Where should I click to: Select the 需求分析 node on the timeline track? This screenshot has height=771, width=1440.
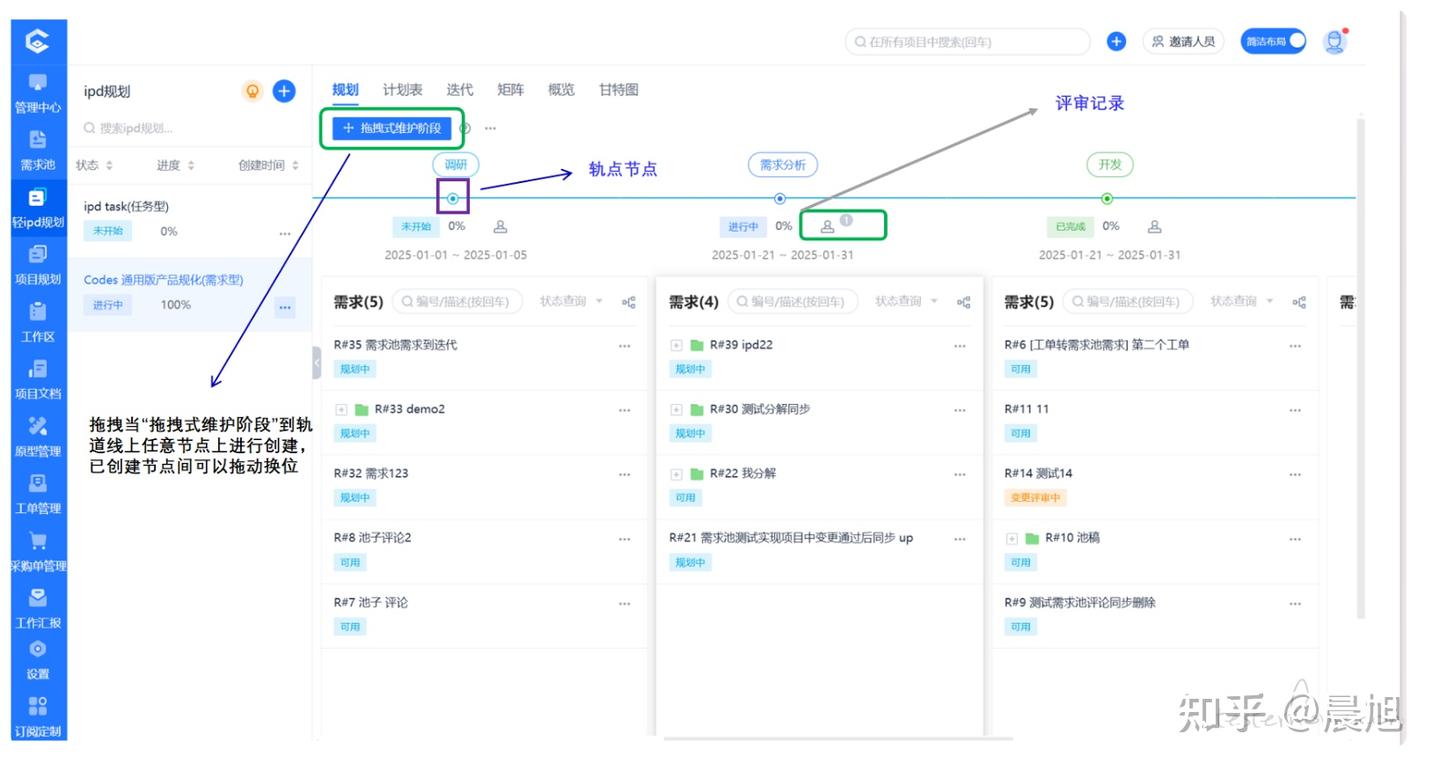coord(780,199)
